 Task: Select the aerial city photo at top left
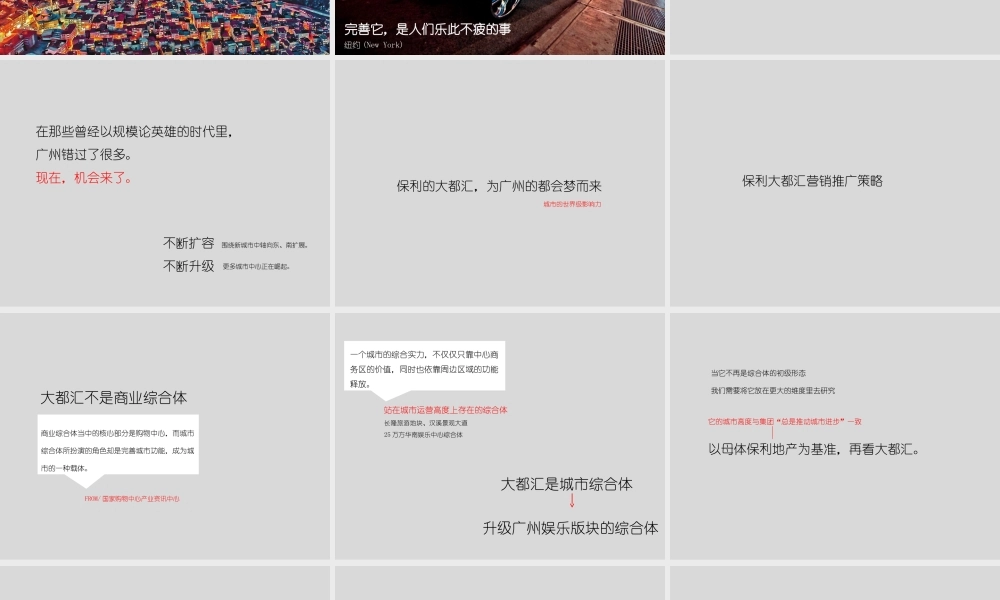click(x=165, y=29)
